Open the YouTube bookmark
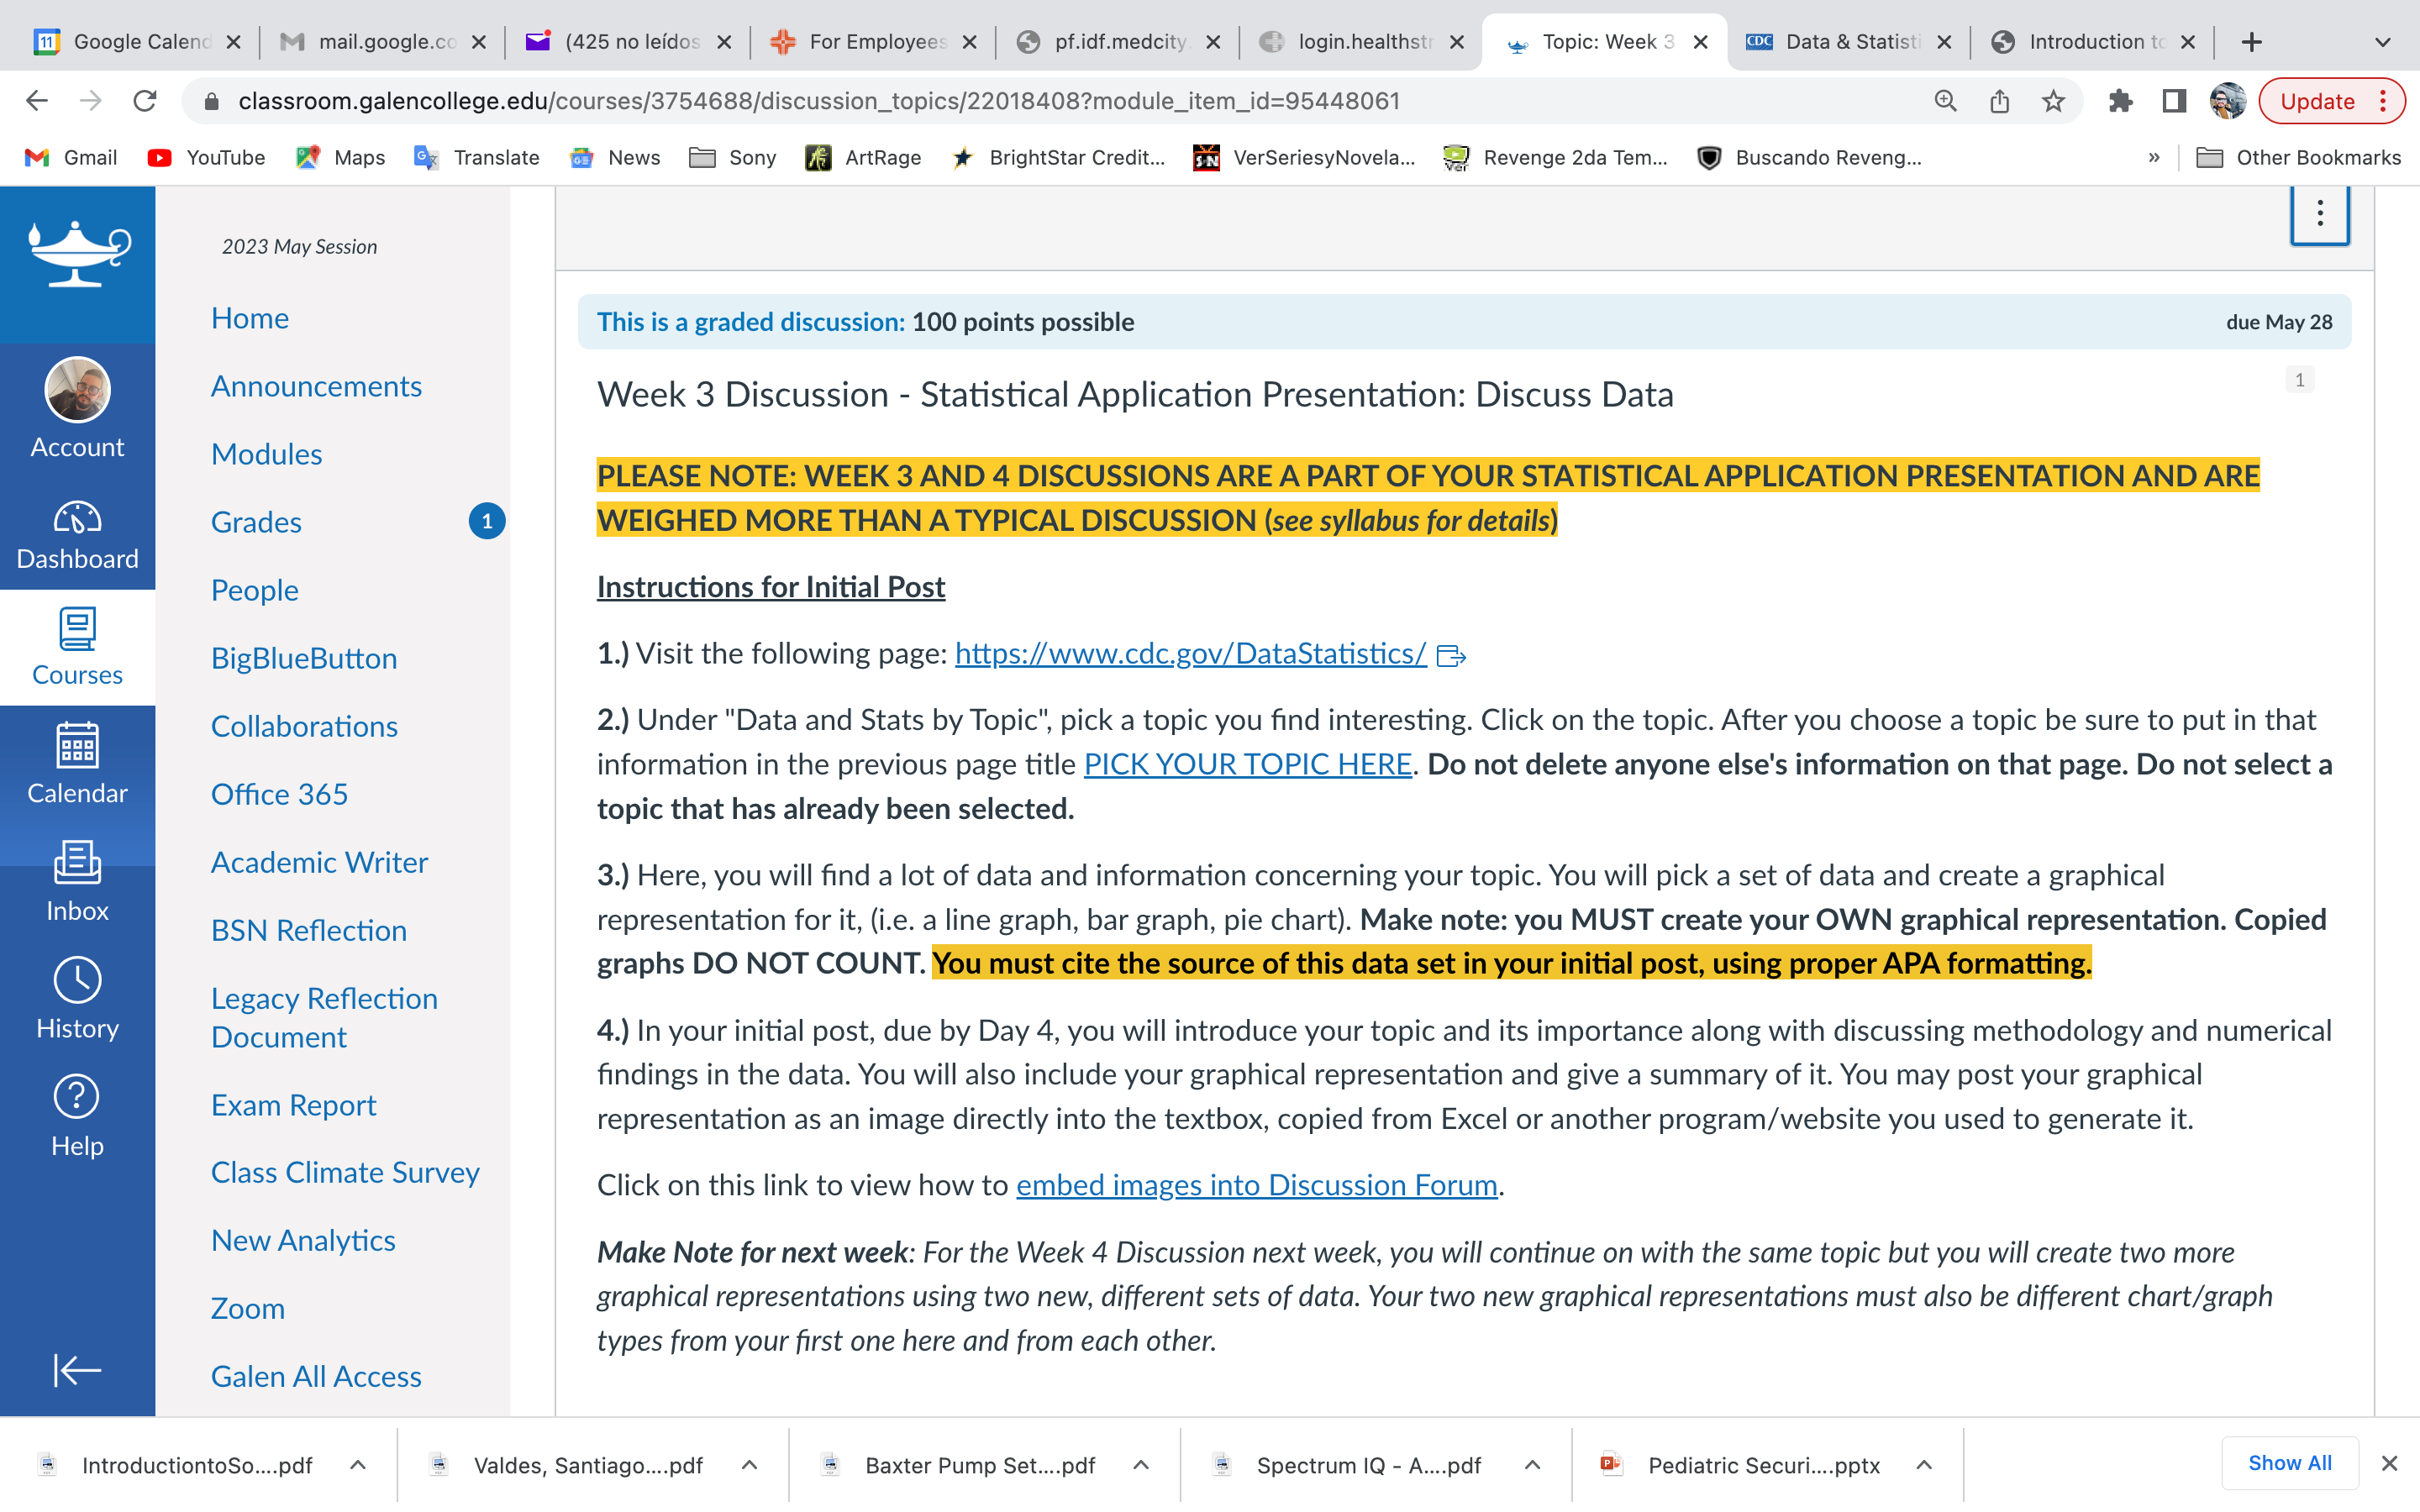The image size is (2420, 1512). click(206, 157)
